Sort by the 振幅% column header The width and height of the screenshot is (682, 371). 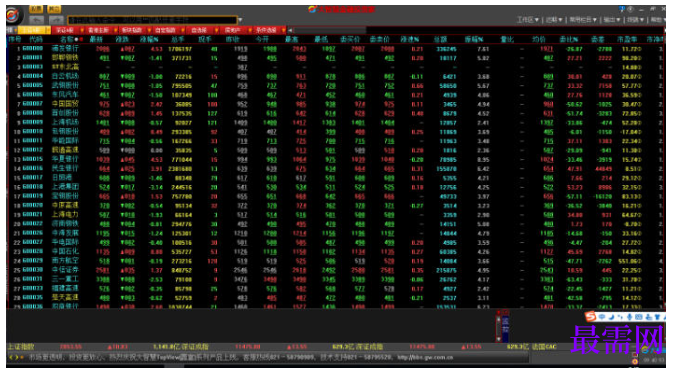474,40
